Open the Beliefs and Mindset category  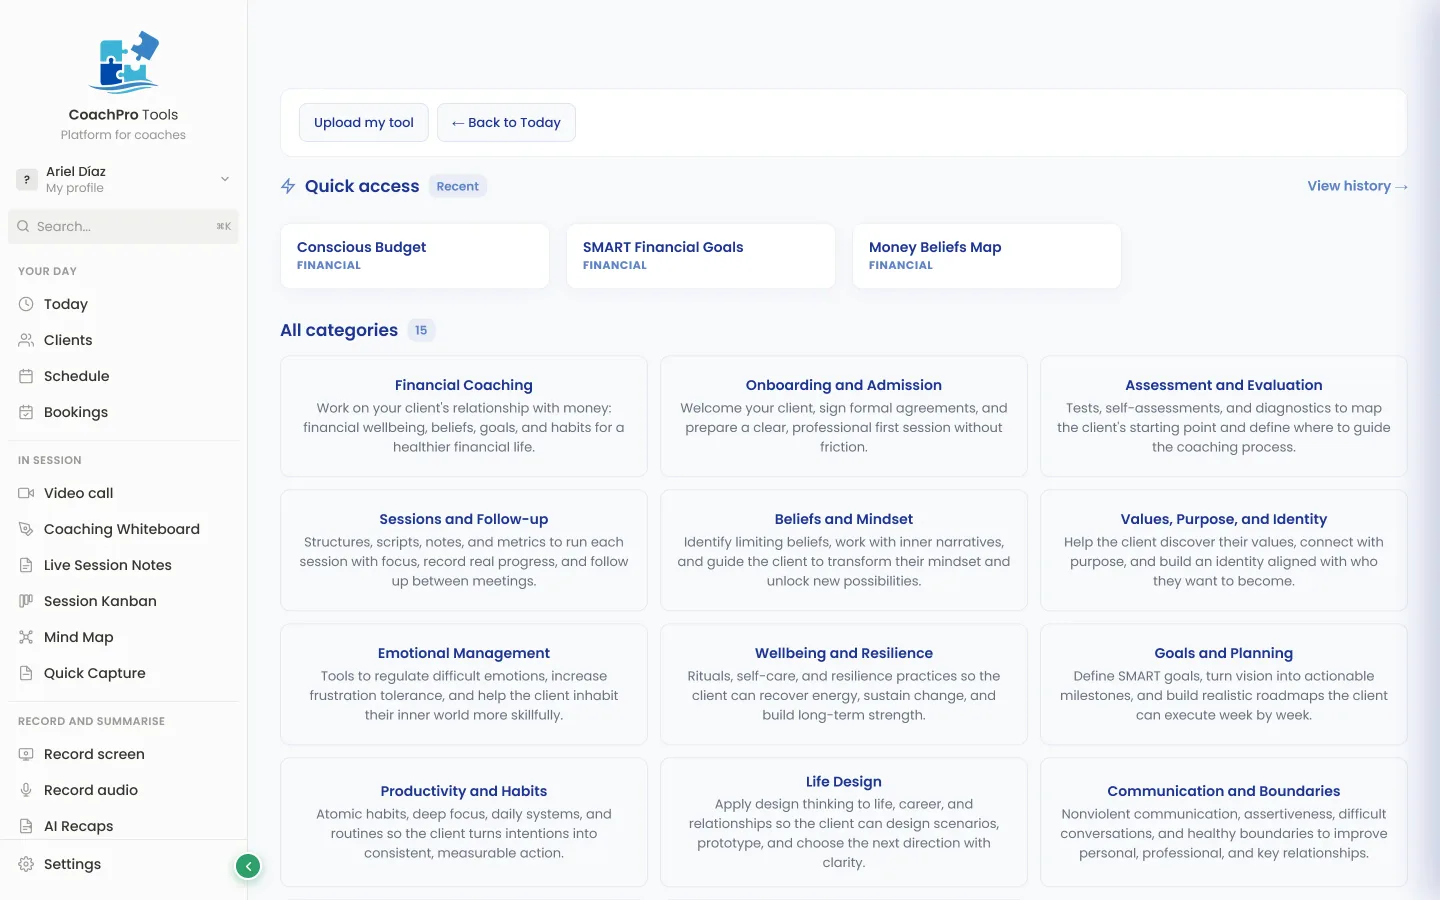point(844,550)
